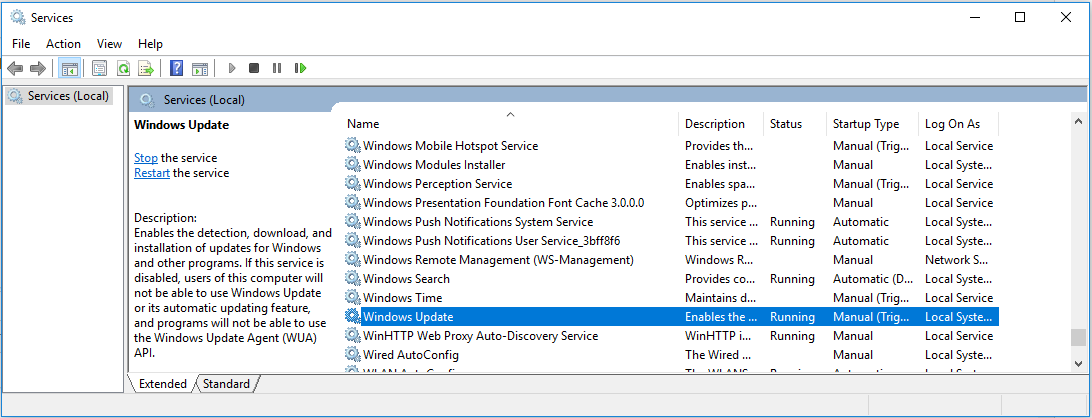
Task: Click gear icon of Push Notifications System Service
Action: (x=354, y=222)
